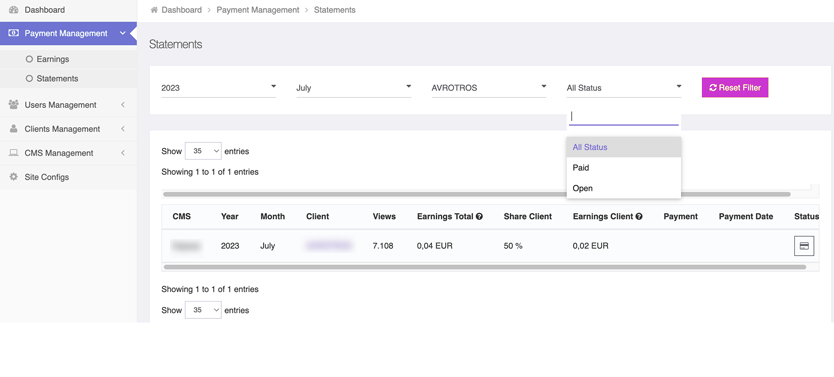Click the horizontal scrollbar below the table
The image size is (834, 377).
(x=485, y=267)
